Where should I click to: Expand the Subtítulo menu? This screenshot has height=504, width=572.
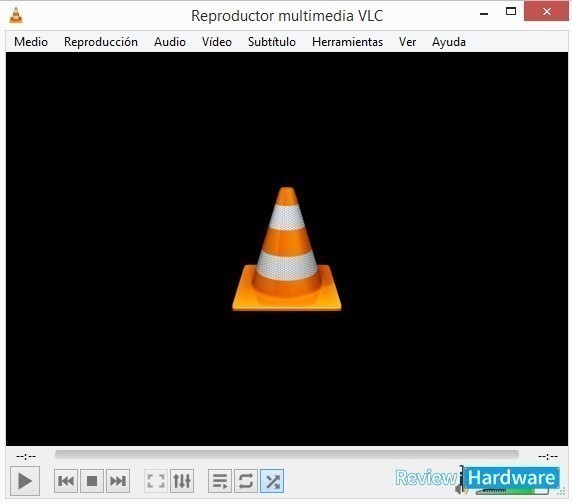(272, 42)
